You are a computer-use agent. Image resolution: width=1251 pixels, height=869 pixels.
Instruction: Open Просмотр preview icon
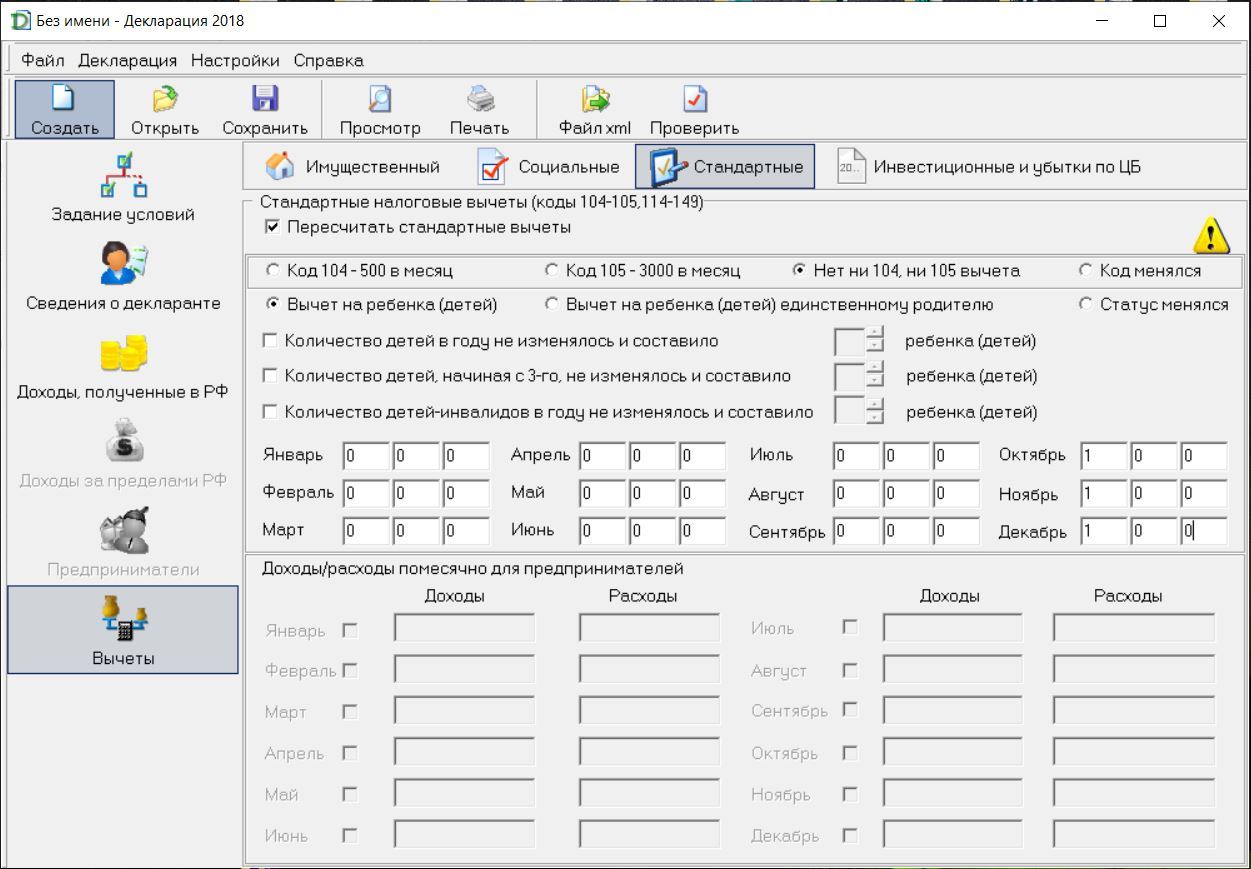(x=380, y=109)
